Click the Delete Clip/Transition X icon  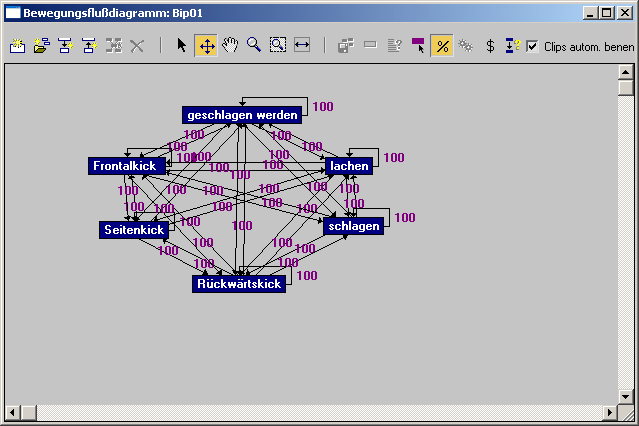[x=137, y=46]
